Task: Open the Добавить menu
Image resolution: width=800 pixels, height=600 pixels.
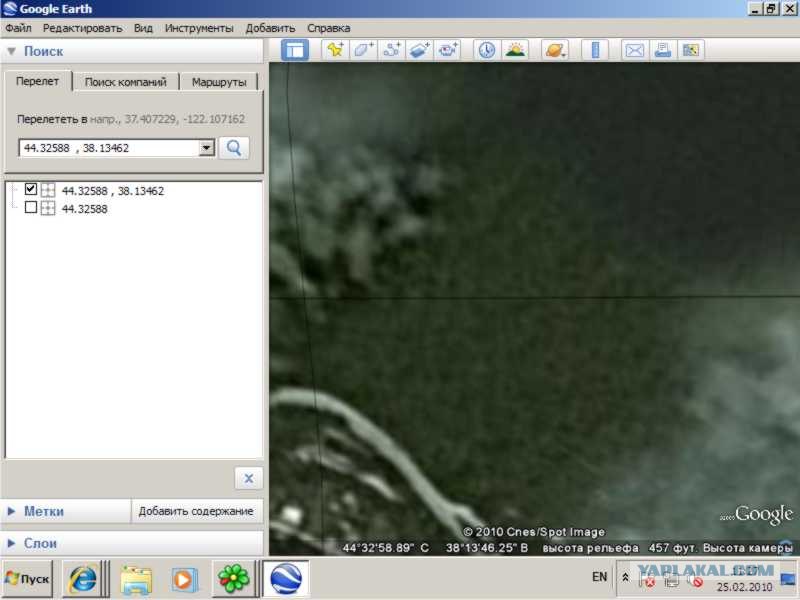Action: coord(270,28)
